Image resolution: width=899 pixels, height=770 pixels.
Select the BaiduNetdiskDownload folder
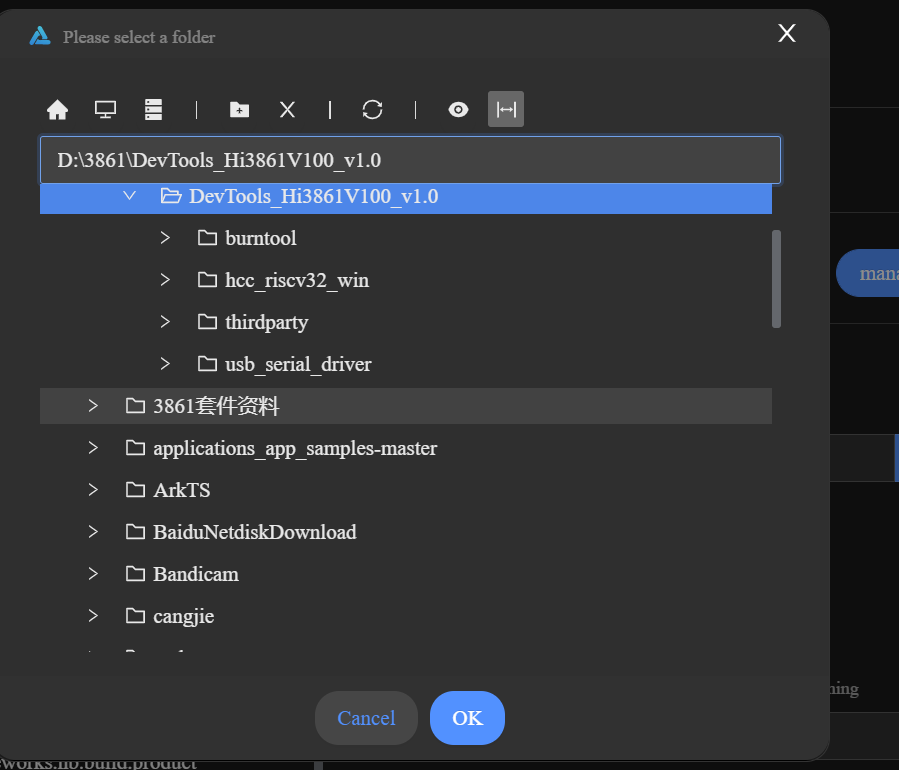tap(254, 532)
